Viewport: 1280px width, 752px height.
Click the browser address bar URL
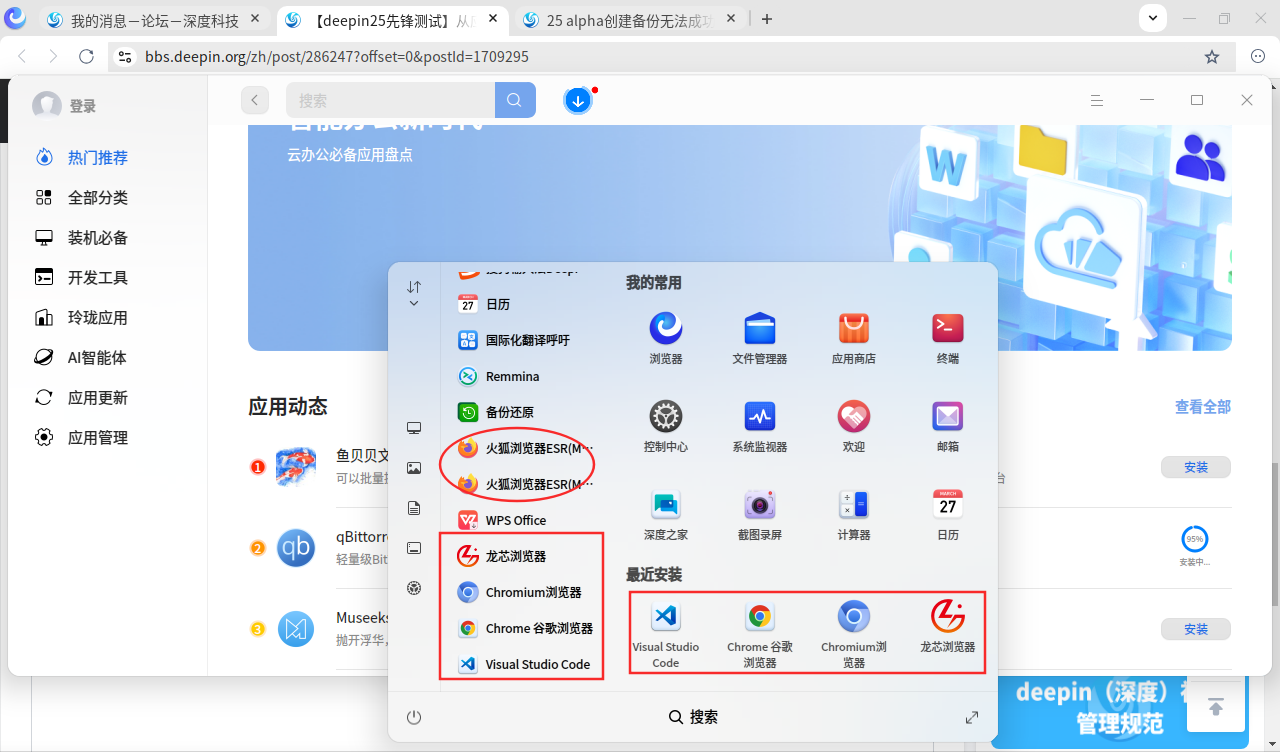pyautogui.click(x=337, y=57)
